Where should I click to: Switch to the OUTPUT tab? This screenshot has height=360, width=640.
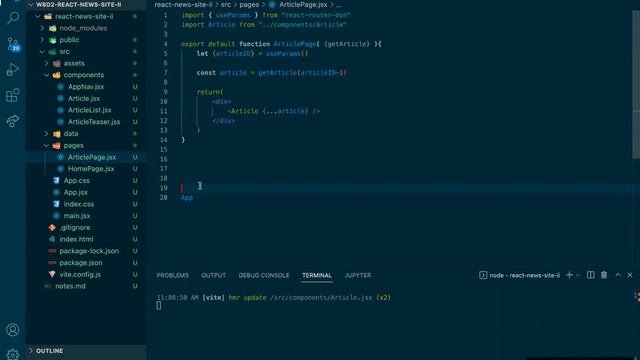click(x=213, y=276)
